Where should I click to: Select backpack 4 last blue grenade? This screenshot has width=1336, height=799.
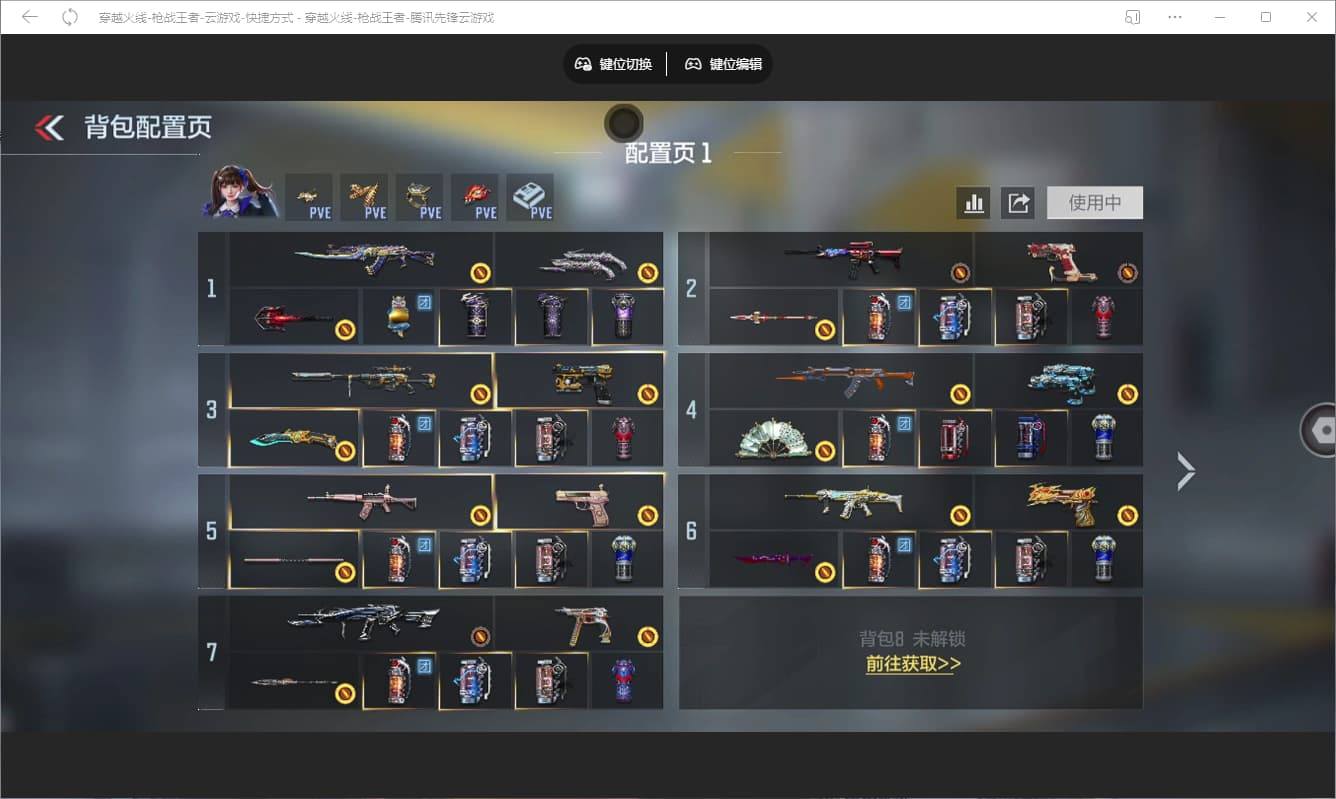(1107, 439)
